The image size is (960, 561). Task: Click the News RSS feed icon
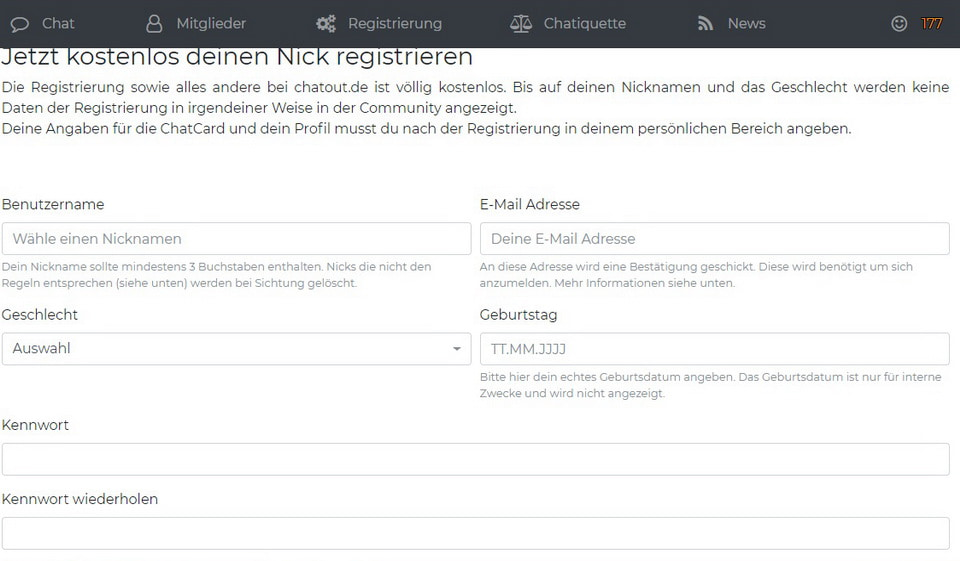tap(706, 23)
